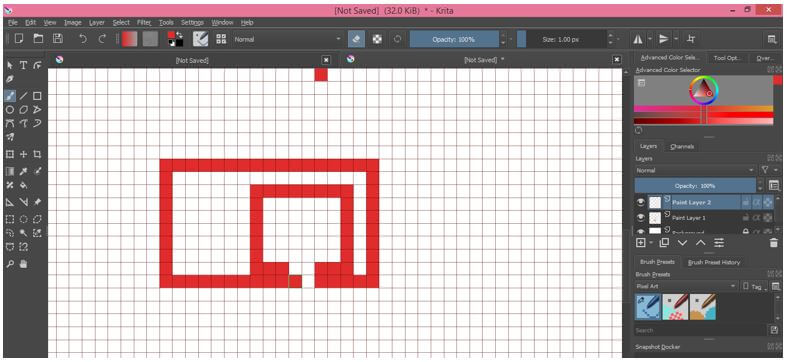
Task: Select the Text tool in toolbox
Action: click(x=23, y=65)
